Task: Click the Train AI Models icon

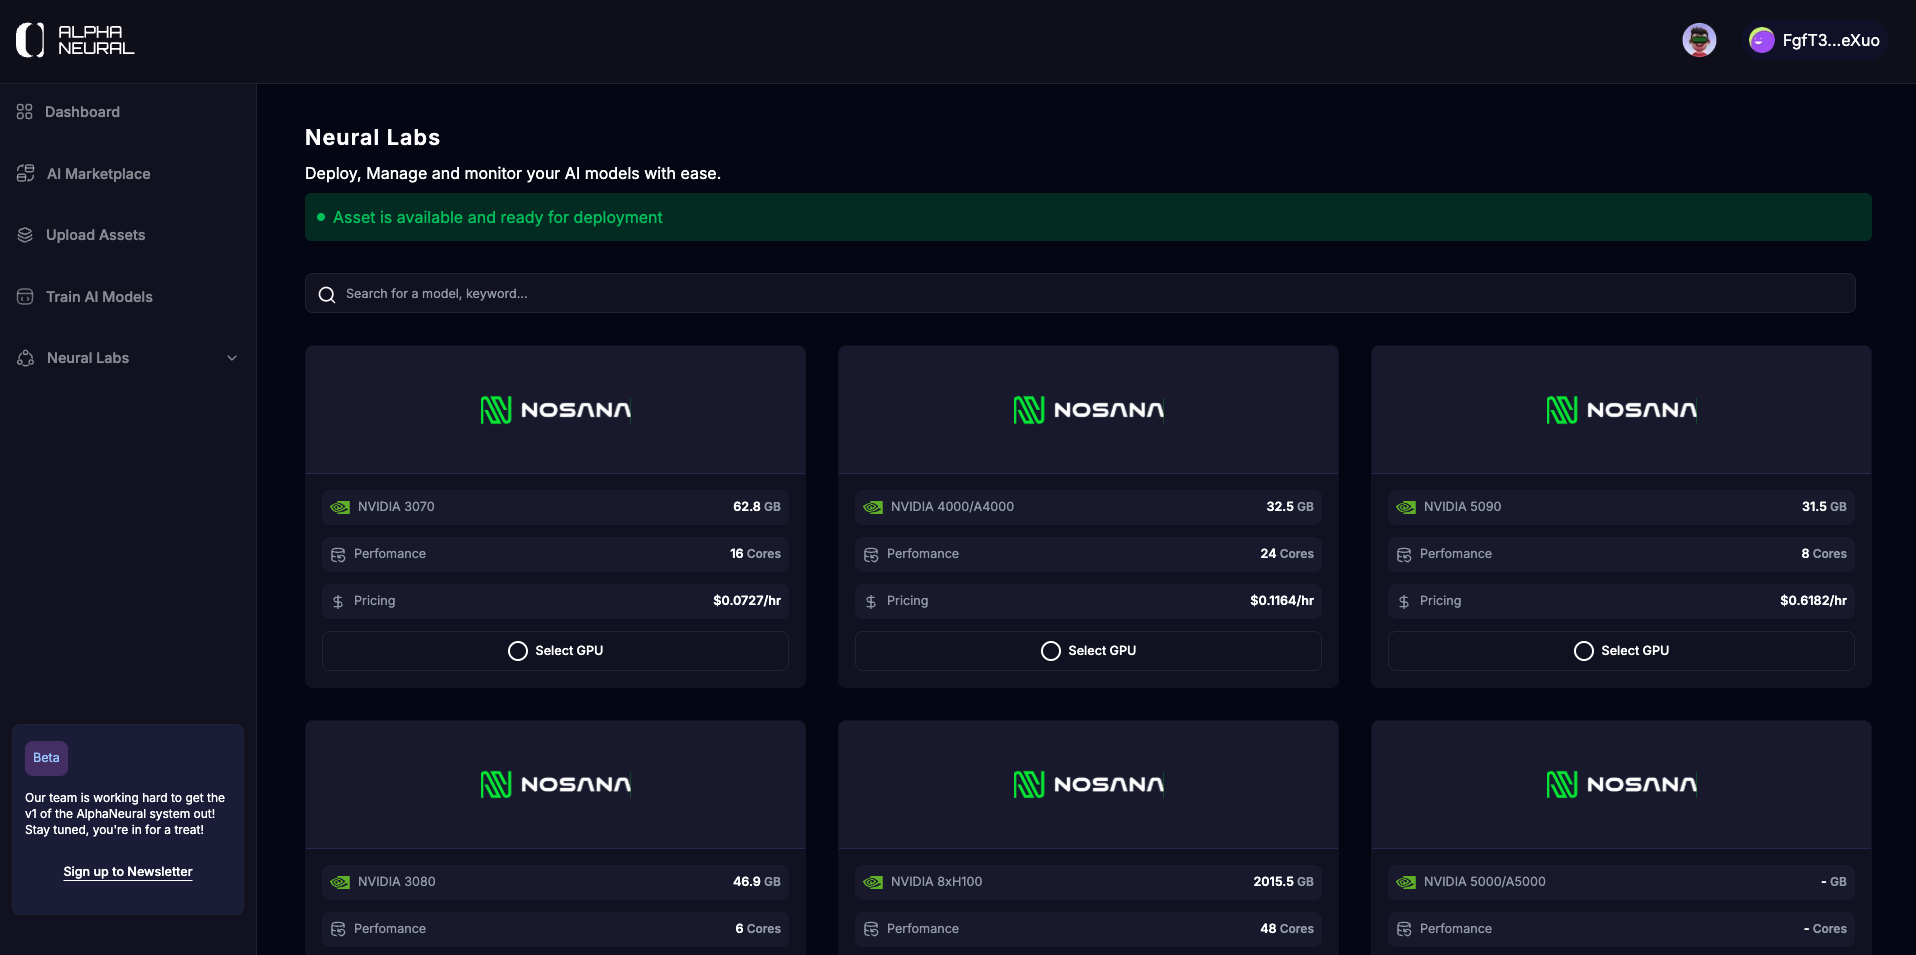Action: (x=25, y=297)
